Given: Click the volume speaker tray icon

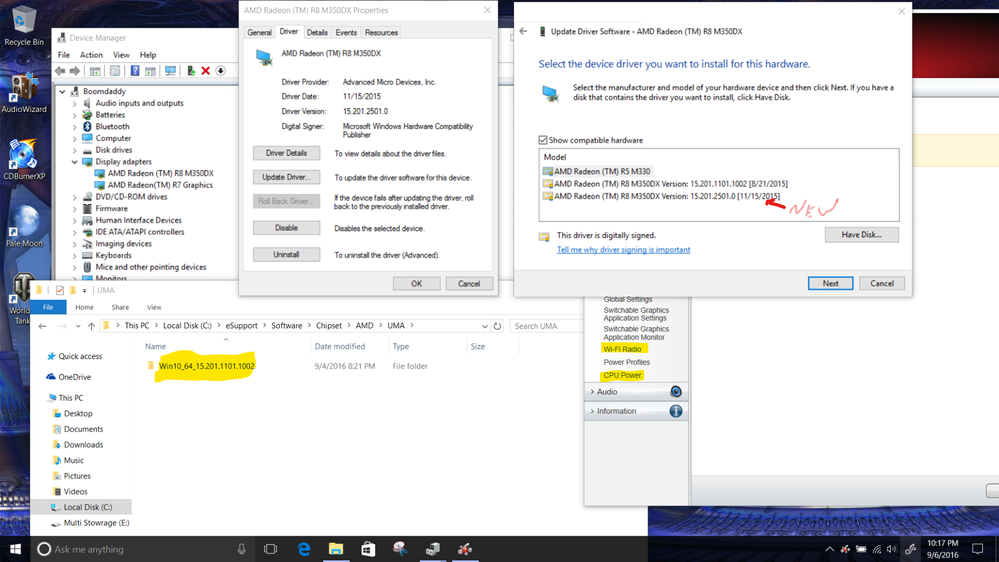Looking at the screenshot, I should tap(891, 549).
